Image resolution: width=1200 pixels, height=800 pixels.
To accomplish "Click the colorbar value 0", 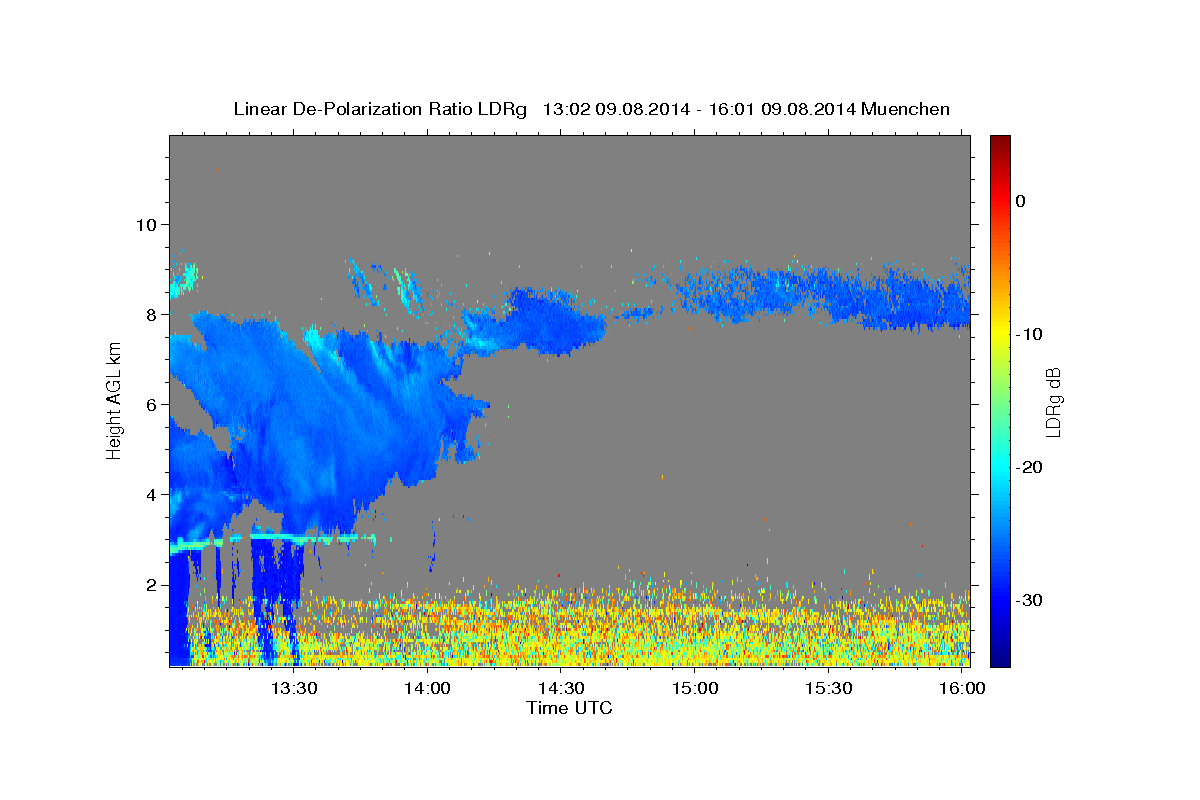I will 1020,201.
